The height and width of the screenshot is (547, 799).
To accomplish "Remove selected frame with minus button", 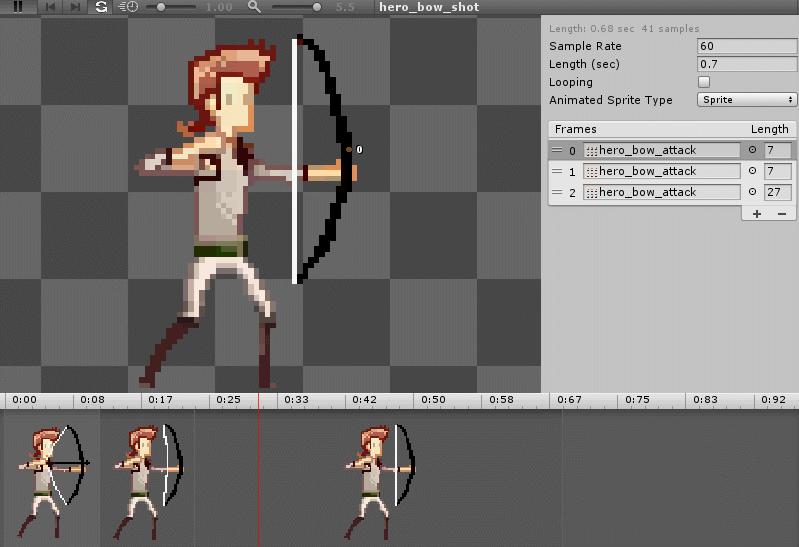I will [x=781, y=214].
